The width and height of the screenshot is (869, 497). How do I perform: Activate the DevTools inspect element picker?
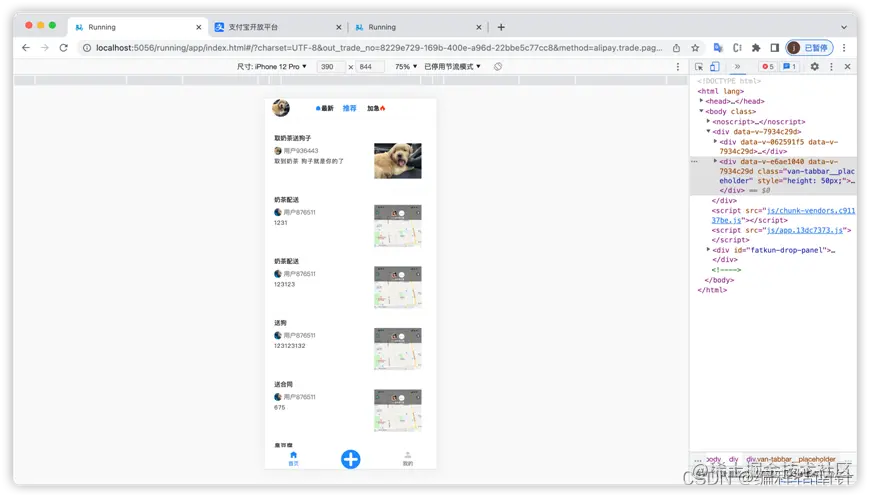(x=699, y=66)
